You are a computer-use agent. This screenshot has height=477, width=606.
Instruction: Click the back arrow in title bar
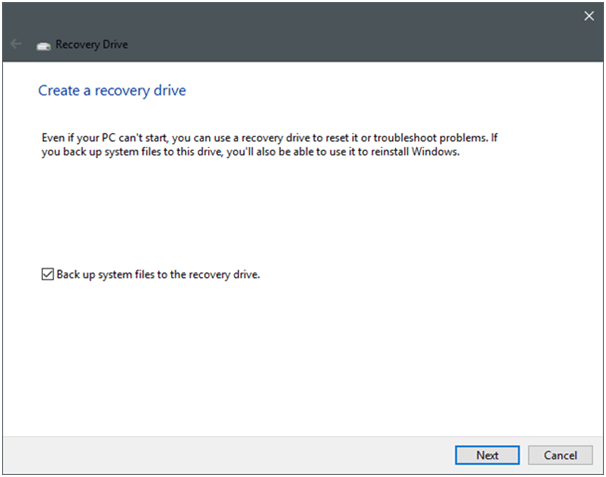point(16,45)
